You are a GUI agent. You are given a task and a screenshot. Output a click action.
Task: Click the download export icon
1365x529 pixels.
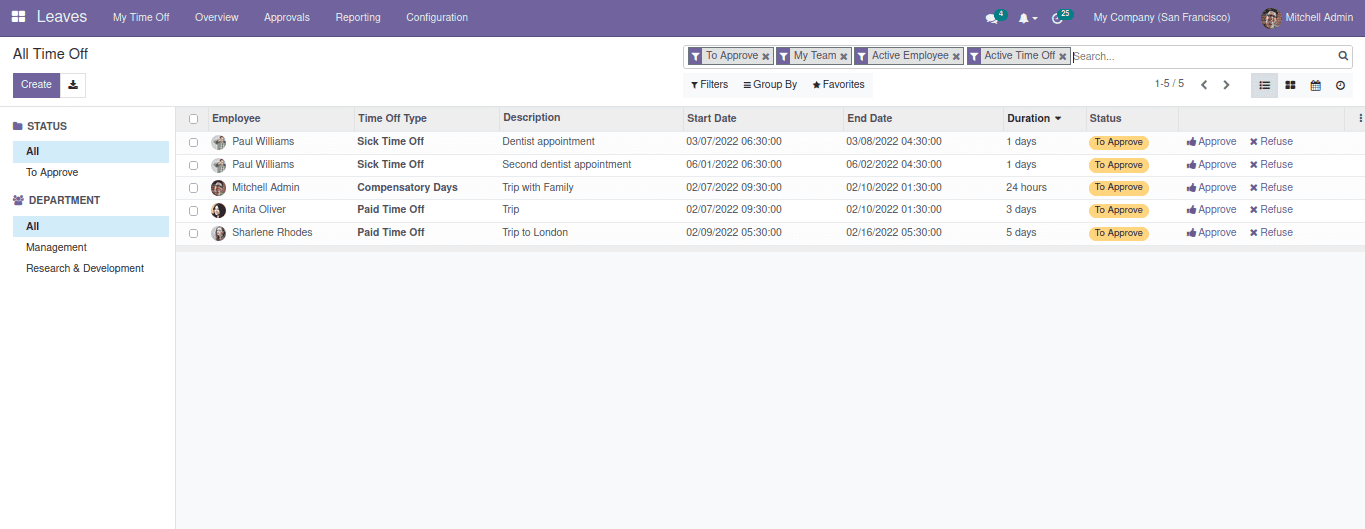[73, 85]
